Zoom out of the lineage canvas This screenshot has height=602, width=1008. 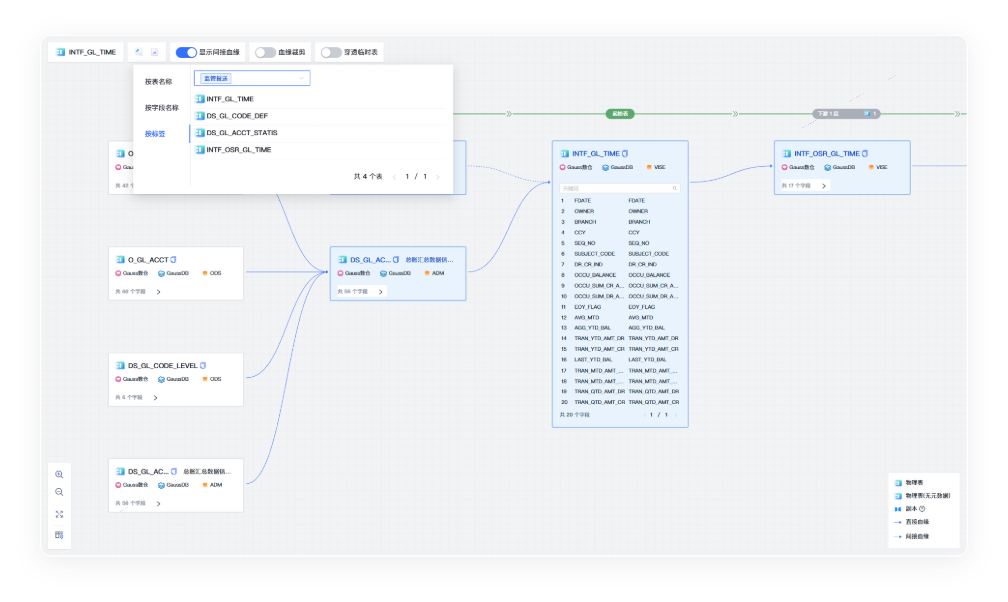(59, 493)
